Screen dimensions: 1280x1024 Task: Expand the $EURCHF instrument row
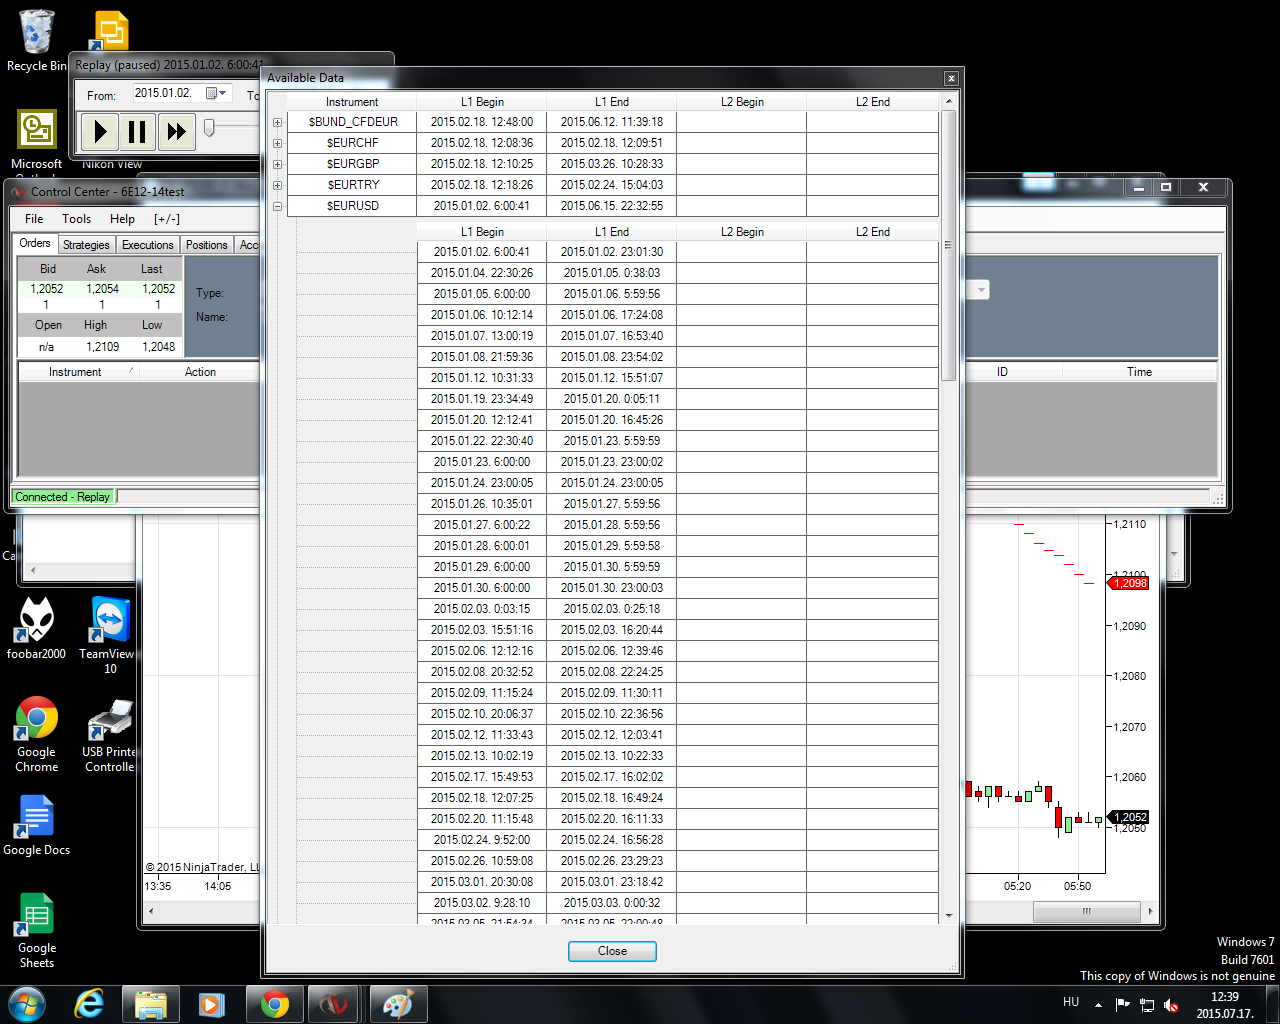(x=277, y=143)
